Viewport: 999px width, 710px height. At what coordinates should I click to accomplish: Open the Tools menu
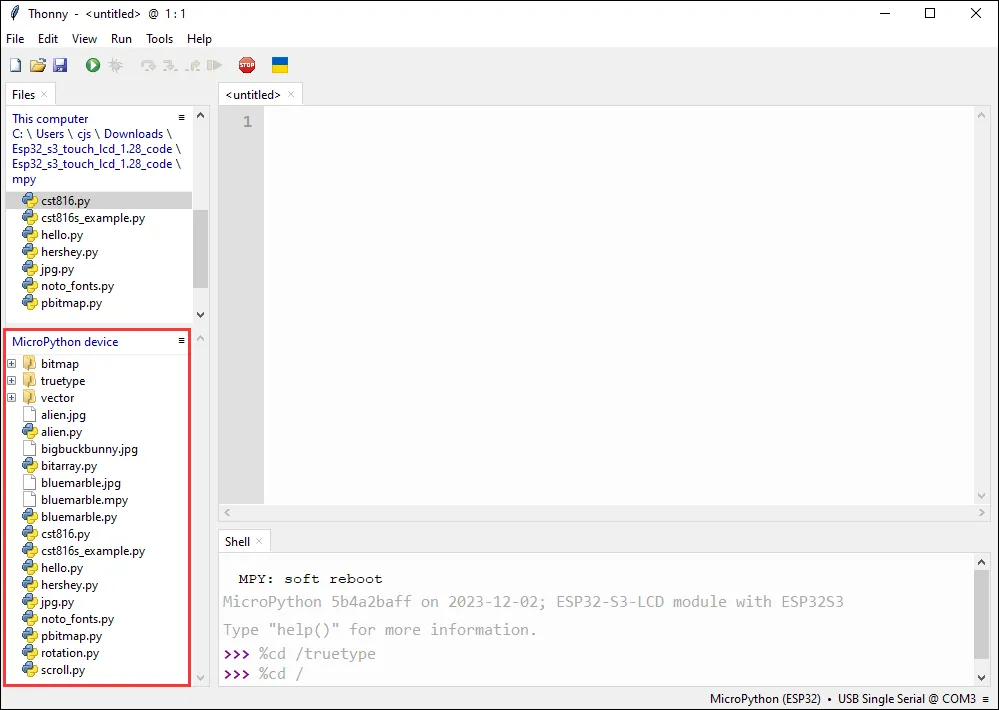(x=159, y=39)
